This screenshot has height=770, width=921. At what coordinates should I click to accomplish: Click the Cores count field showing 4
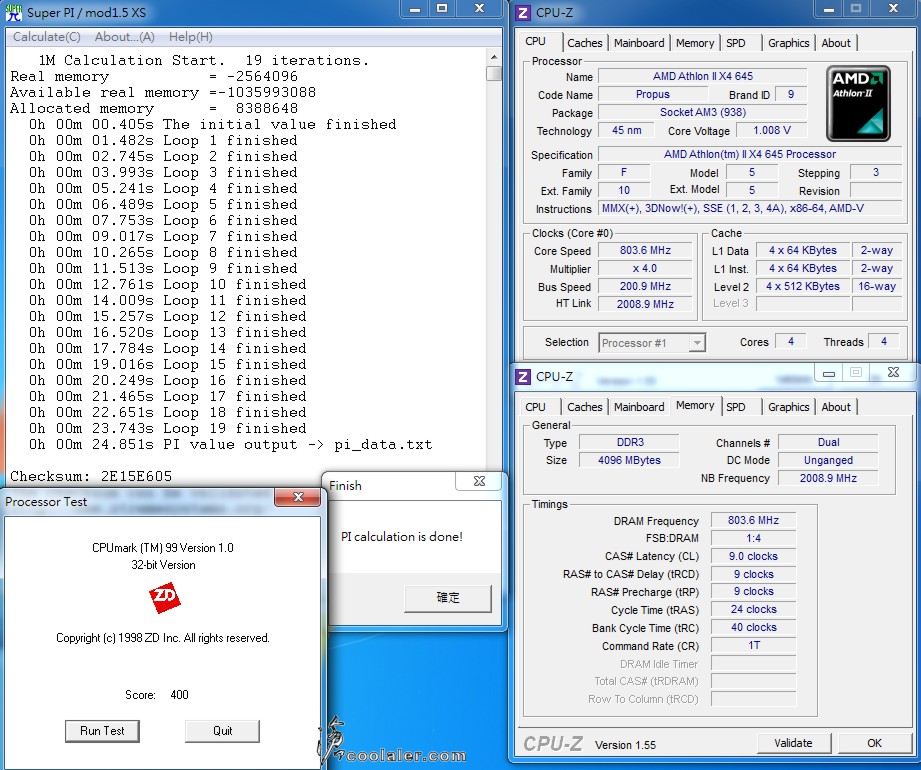point(791,342)
